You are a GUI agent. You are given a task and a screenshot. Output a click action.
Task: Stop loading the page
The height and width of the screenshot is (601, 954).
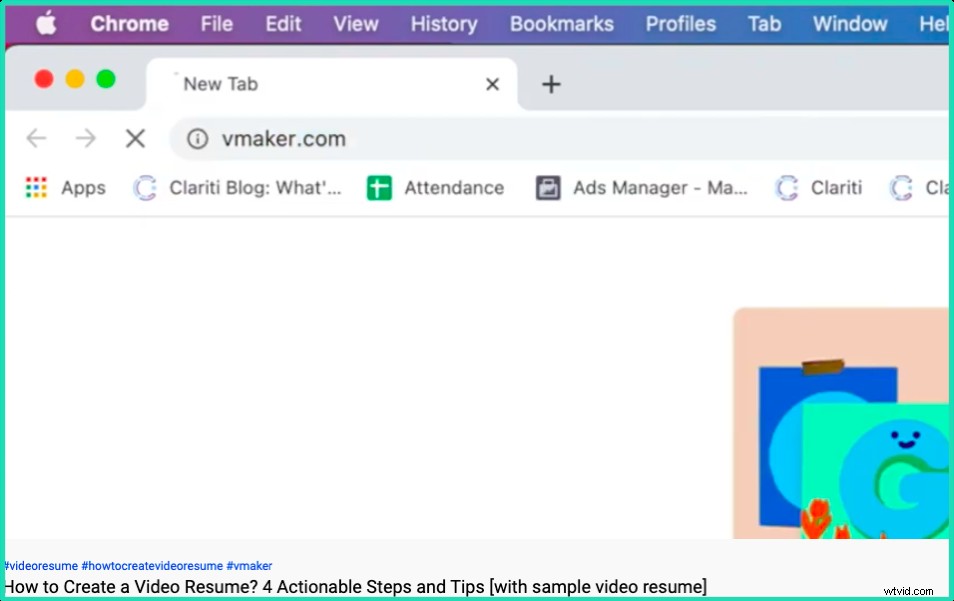[135, 139]
